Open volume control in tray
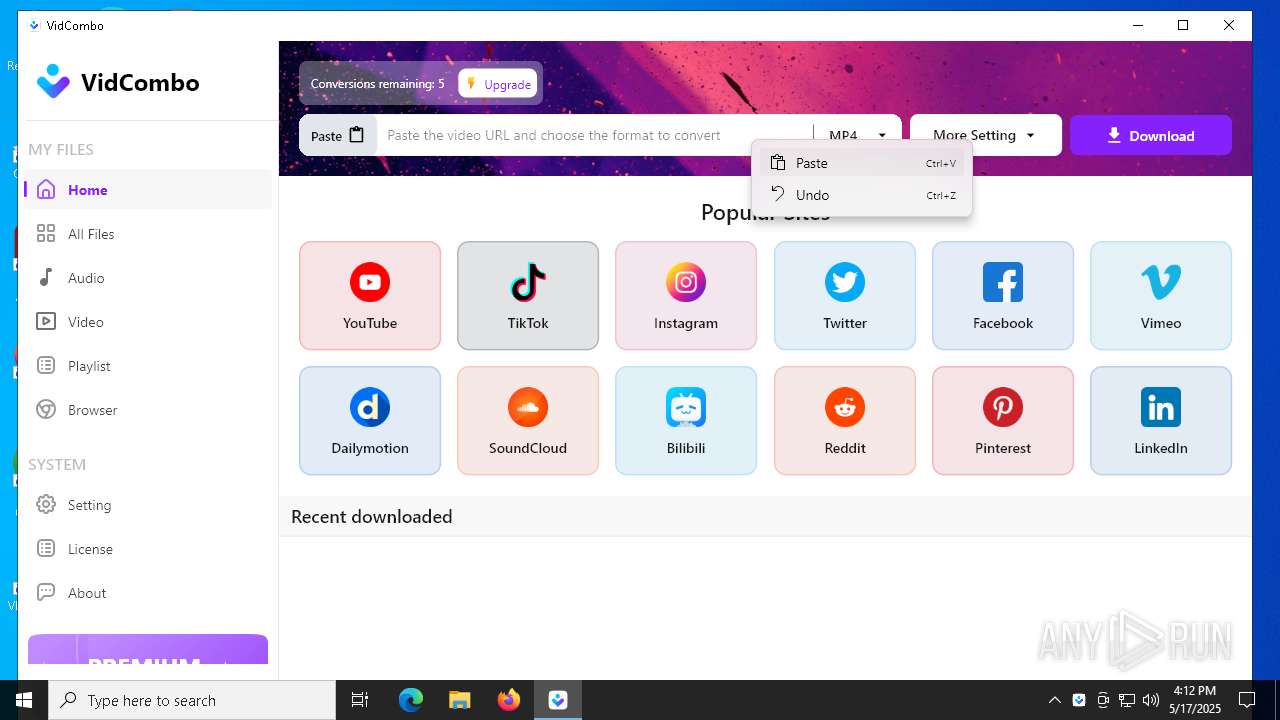 (x=1151, y=700)
